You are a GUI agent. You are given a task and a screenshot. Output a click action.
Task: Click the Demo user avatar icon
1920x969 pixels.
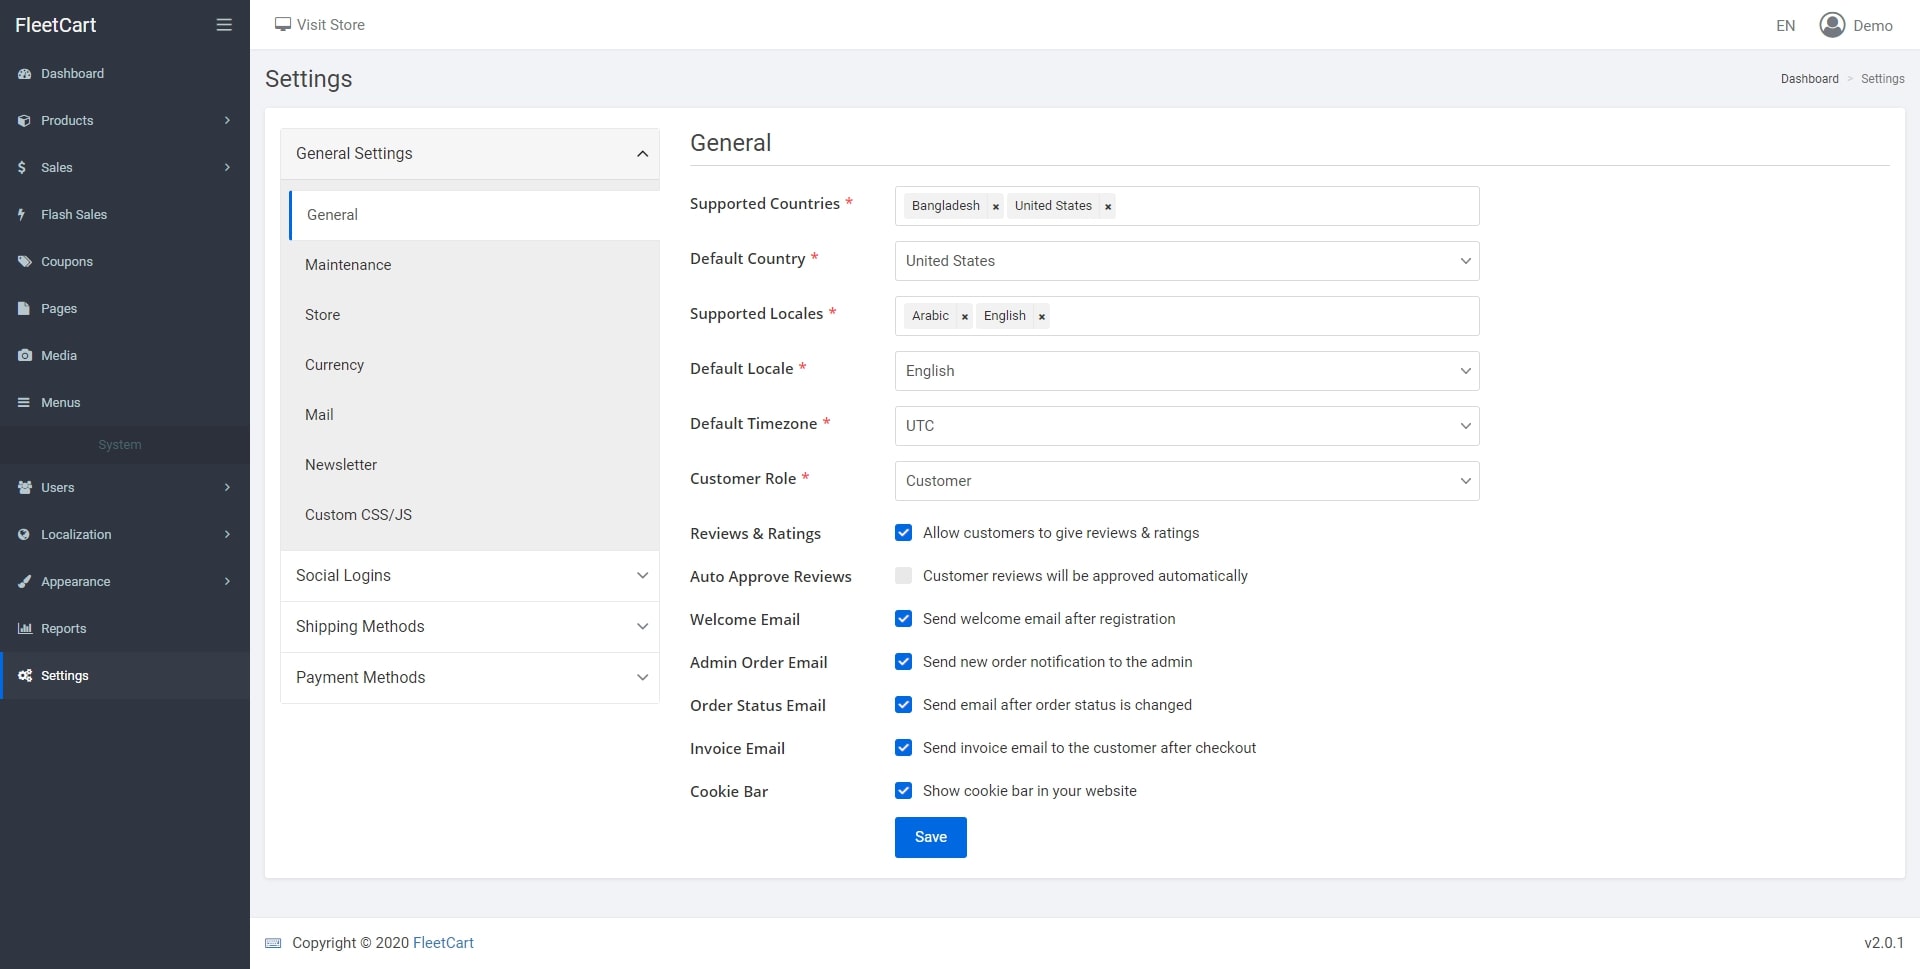click(1832, 25)
